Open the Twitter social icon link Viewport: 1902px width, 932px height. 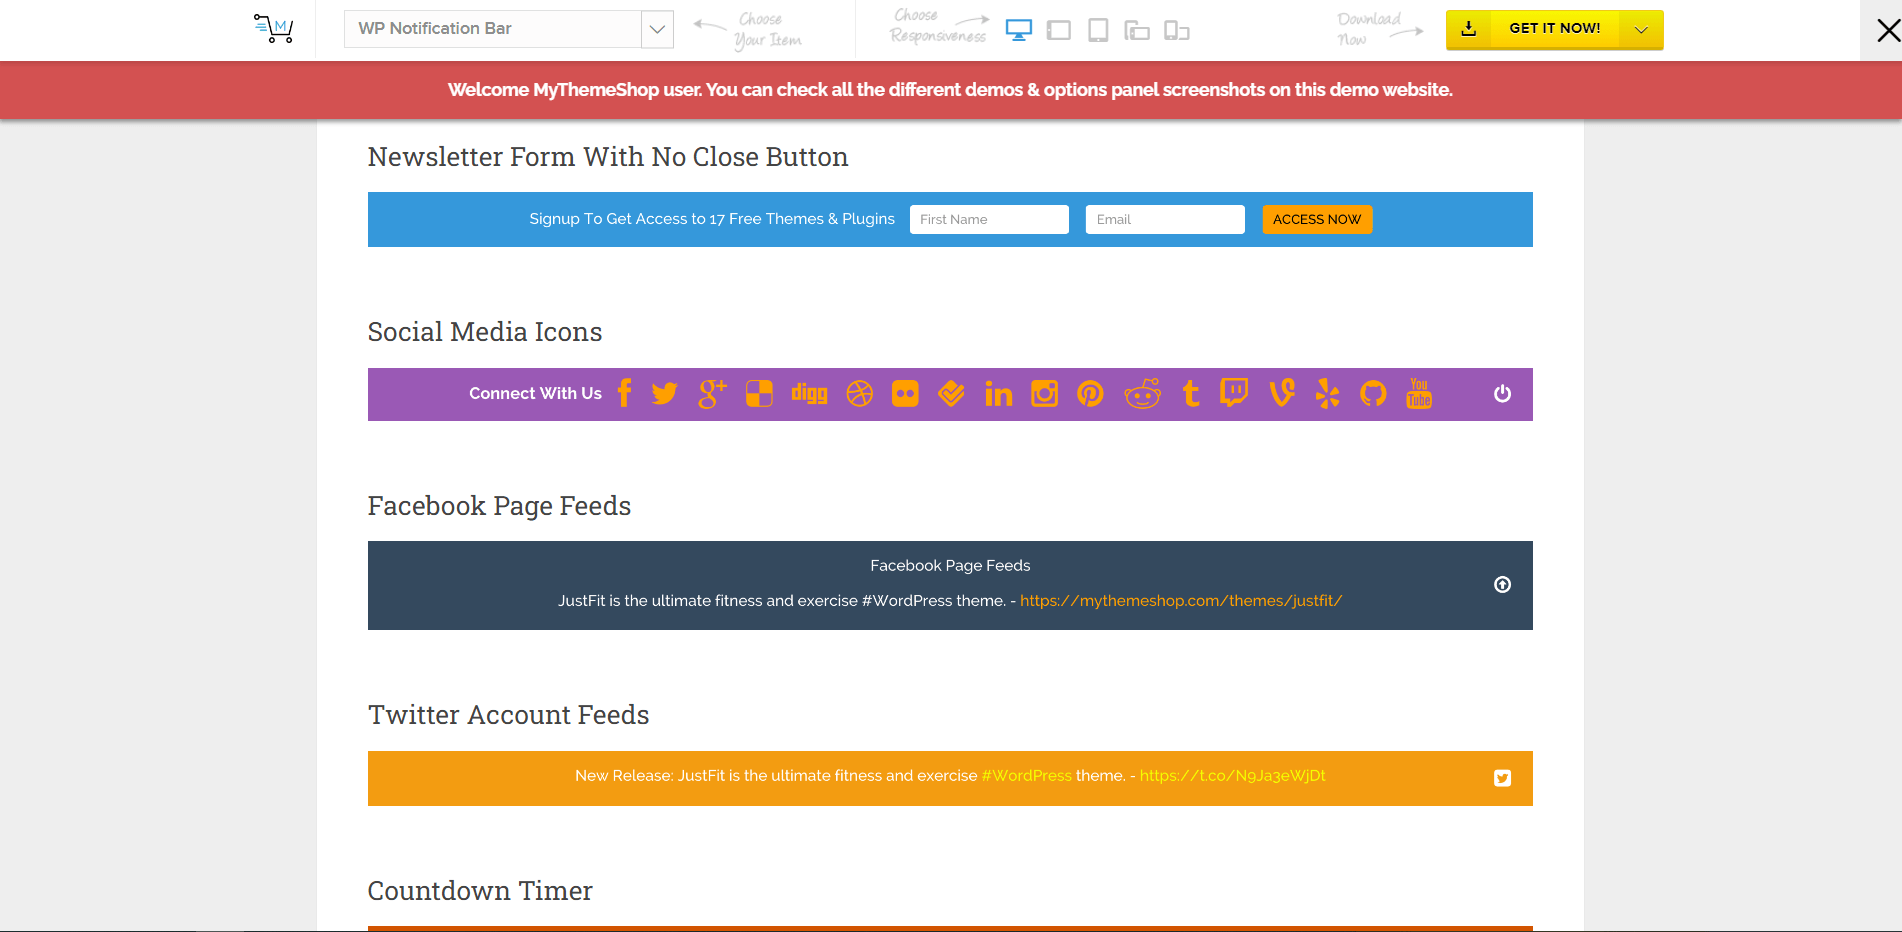click(664, 394)
